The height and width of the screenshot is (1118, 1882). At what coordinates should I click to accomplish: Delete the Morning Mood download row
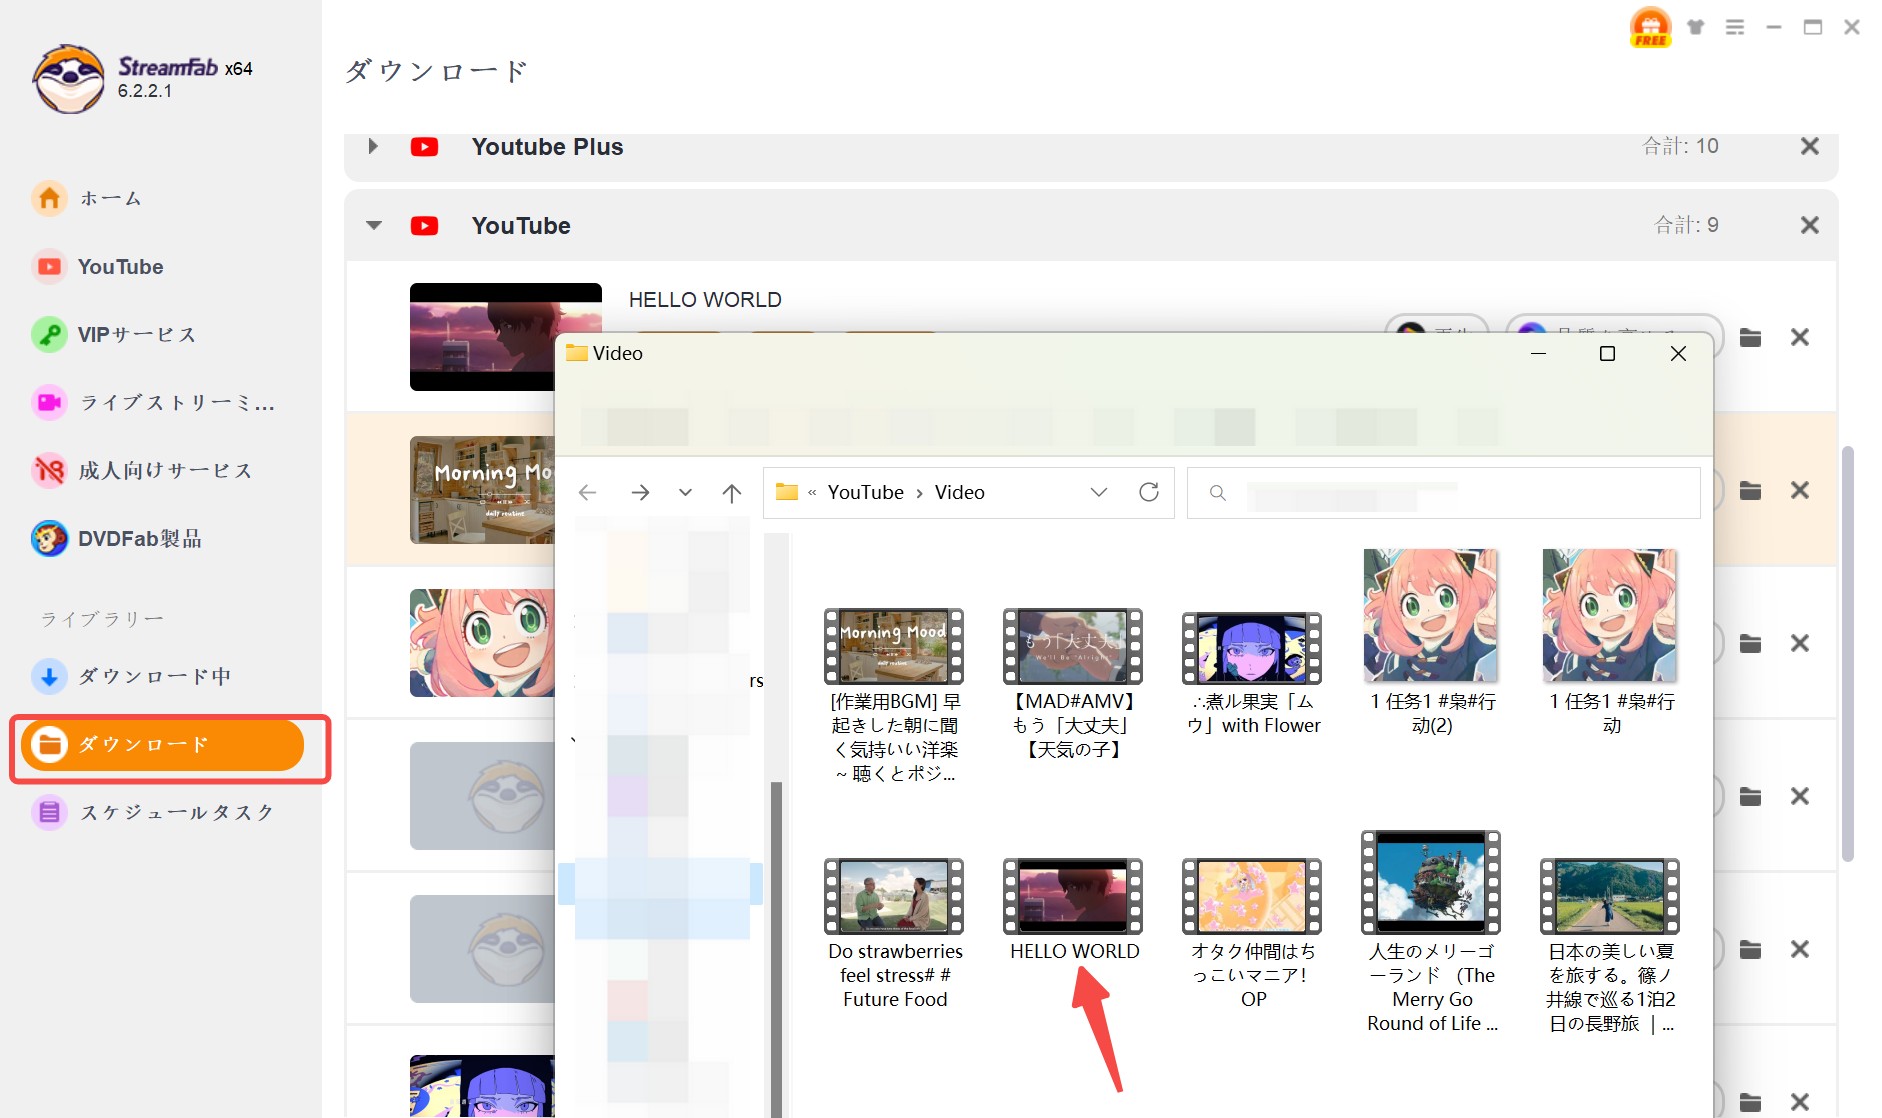coord(1800,490)
